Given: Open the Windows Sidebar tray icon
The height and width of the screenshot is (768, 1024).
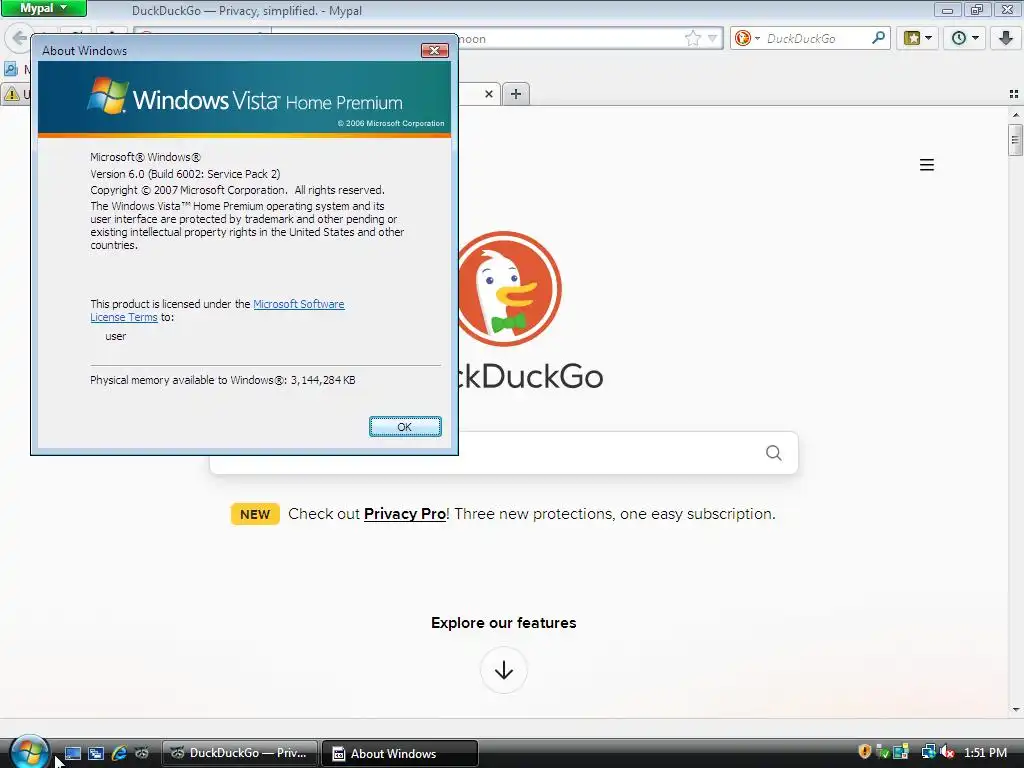Looking at the screenshot, I should (901, 752).
